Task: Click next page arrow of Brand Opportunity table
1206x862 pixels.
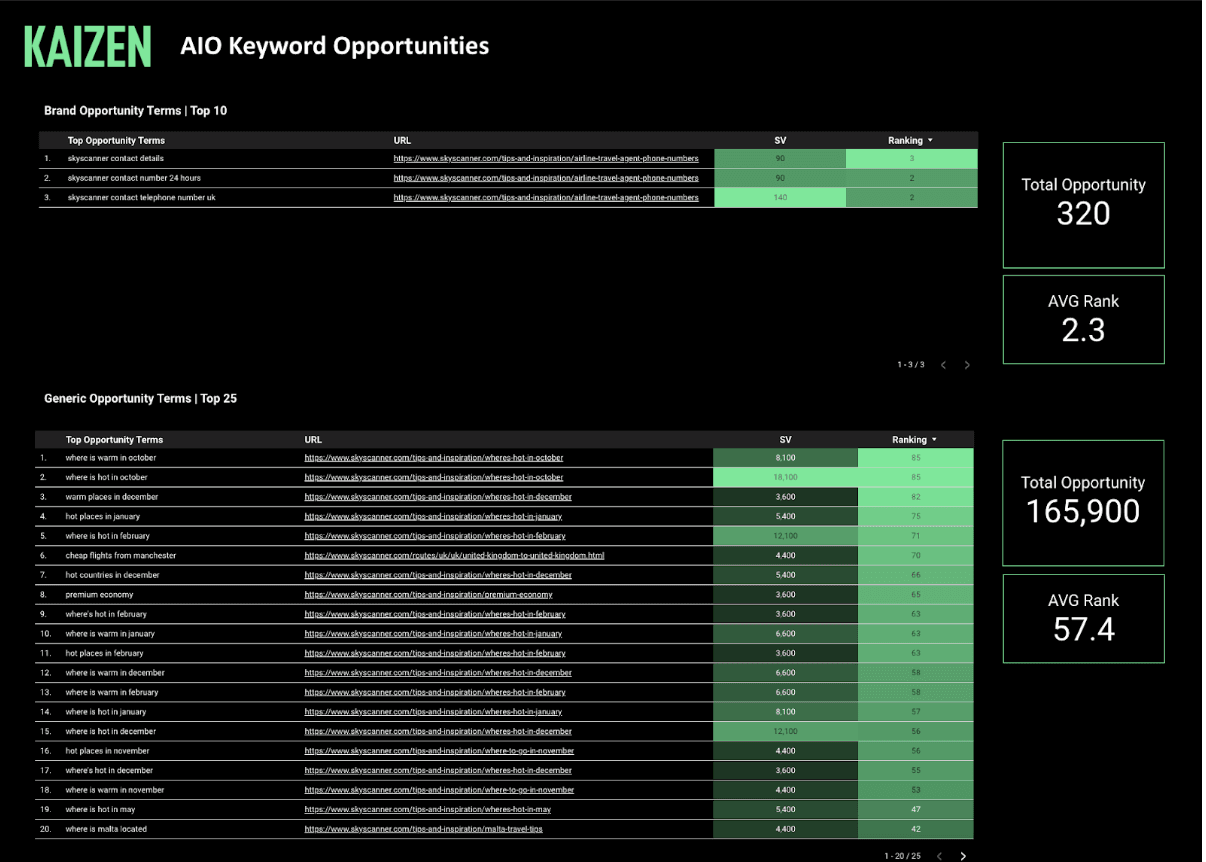Action: click(967, 365)
